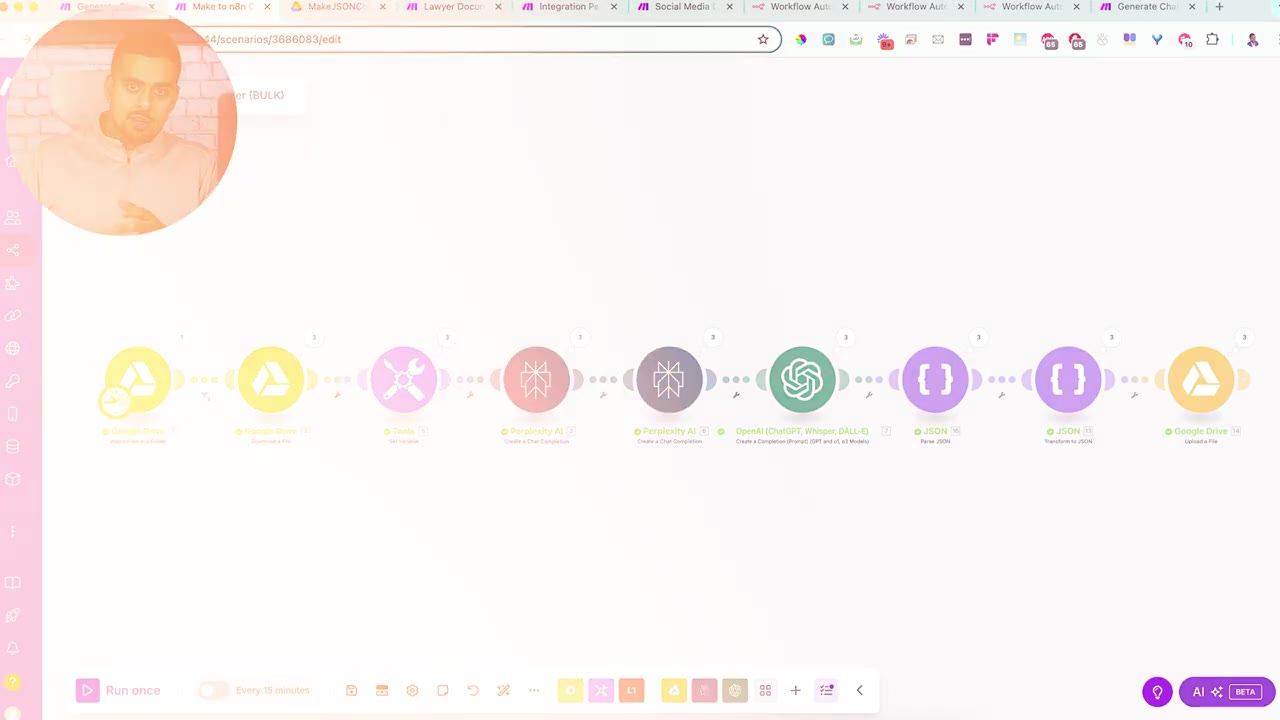Open the apps grid icon in toolbar
Screen dimensions: 1280x720
(765, 690)
